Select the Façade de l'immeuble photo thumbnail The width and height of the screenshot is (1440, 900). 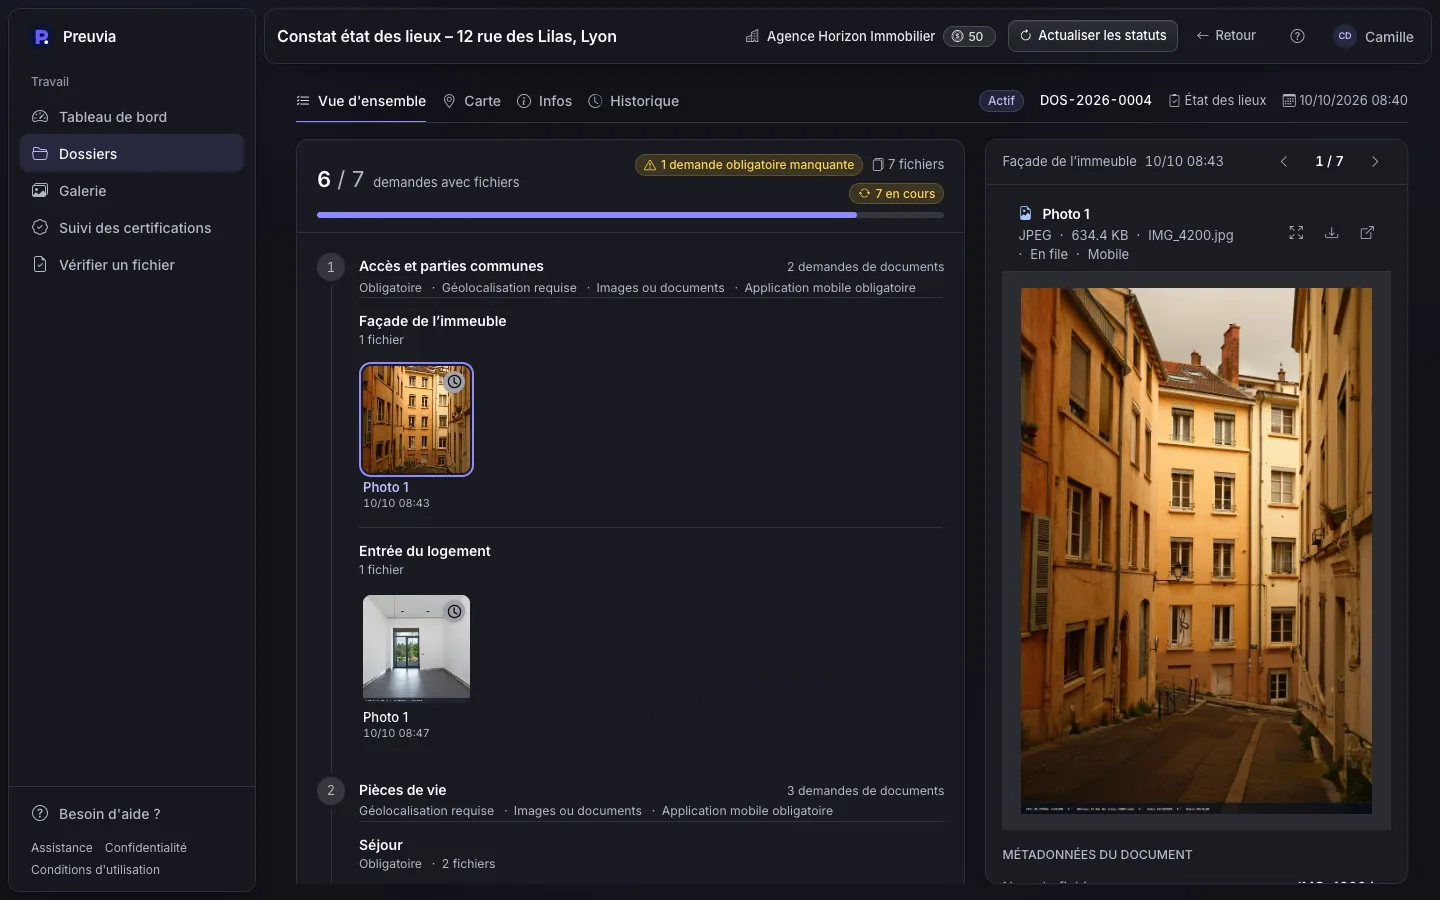tap(416, 419)
